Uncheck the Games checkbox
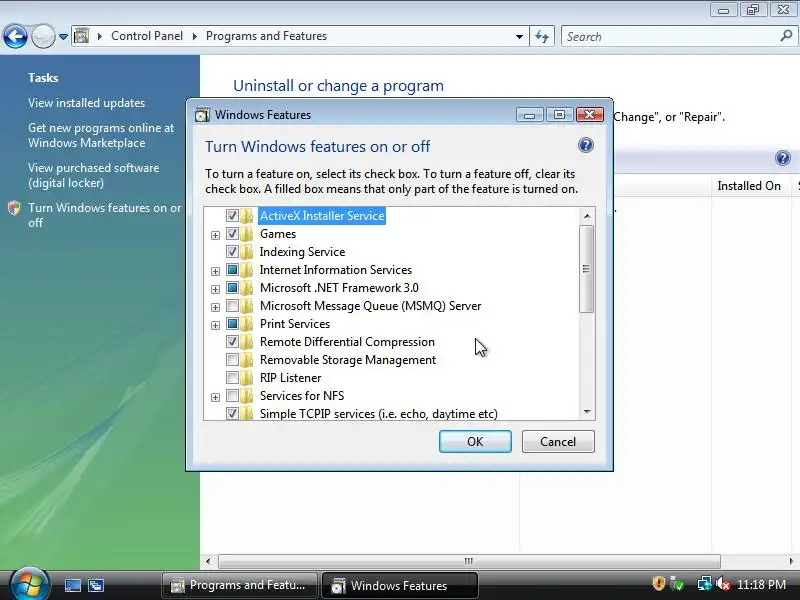Viewport: 800px width, 600px height. 232,234
